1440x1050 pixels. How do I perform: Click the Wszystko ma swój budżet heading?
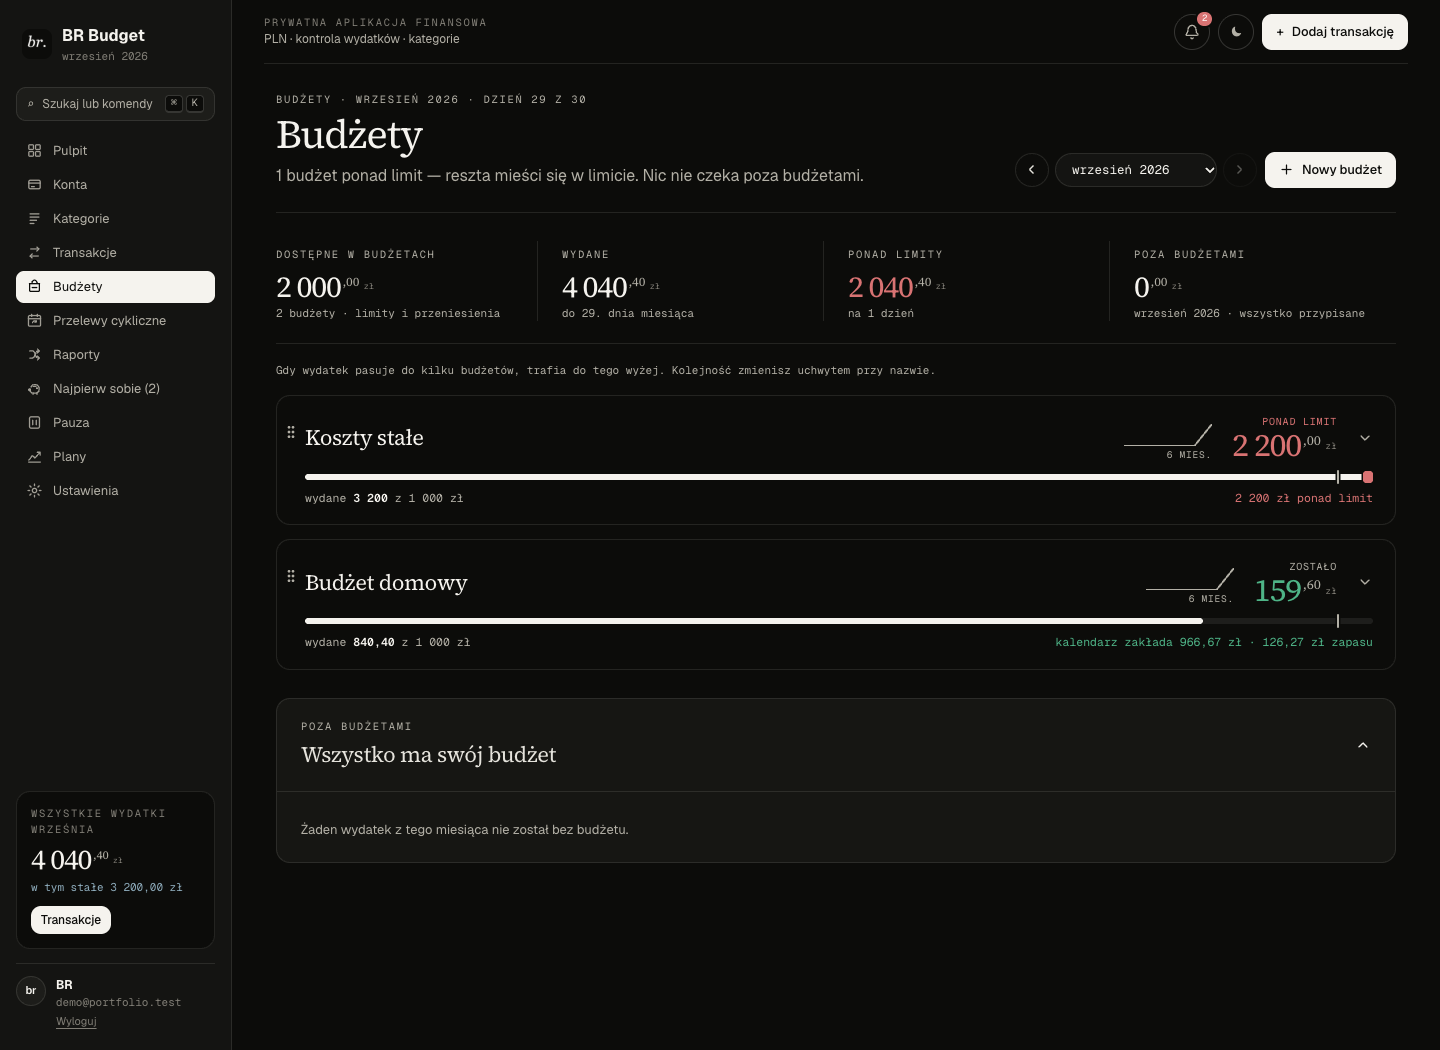(x=429, y=755)
